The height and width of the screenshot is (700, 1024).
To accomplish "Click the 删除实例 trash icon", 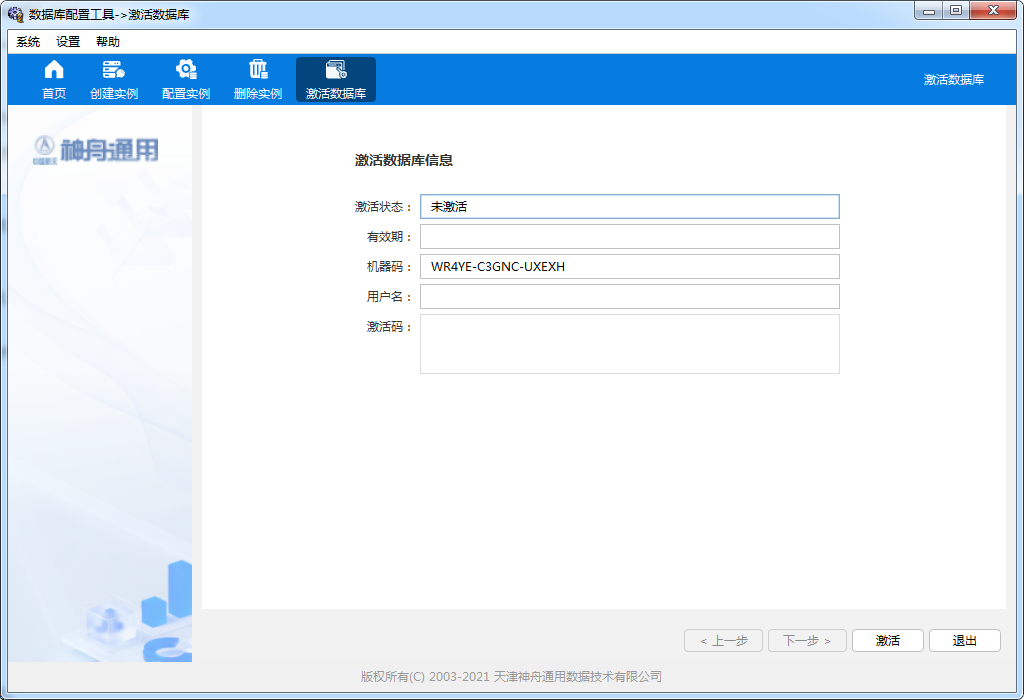I will click(x=258, y=70).
